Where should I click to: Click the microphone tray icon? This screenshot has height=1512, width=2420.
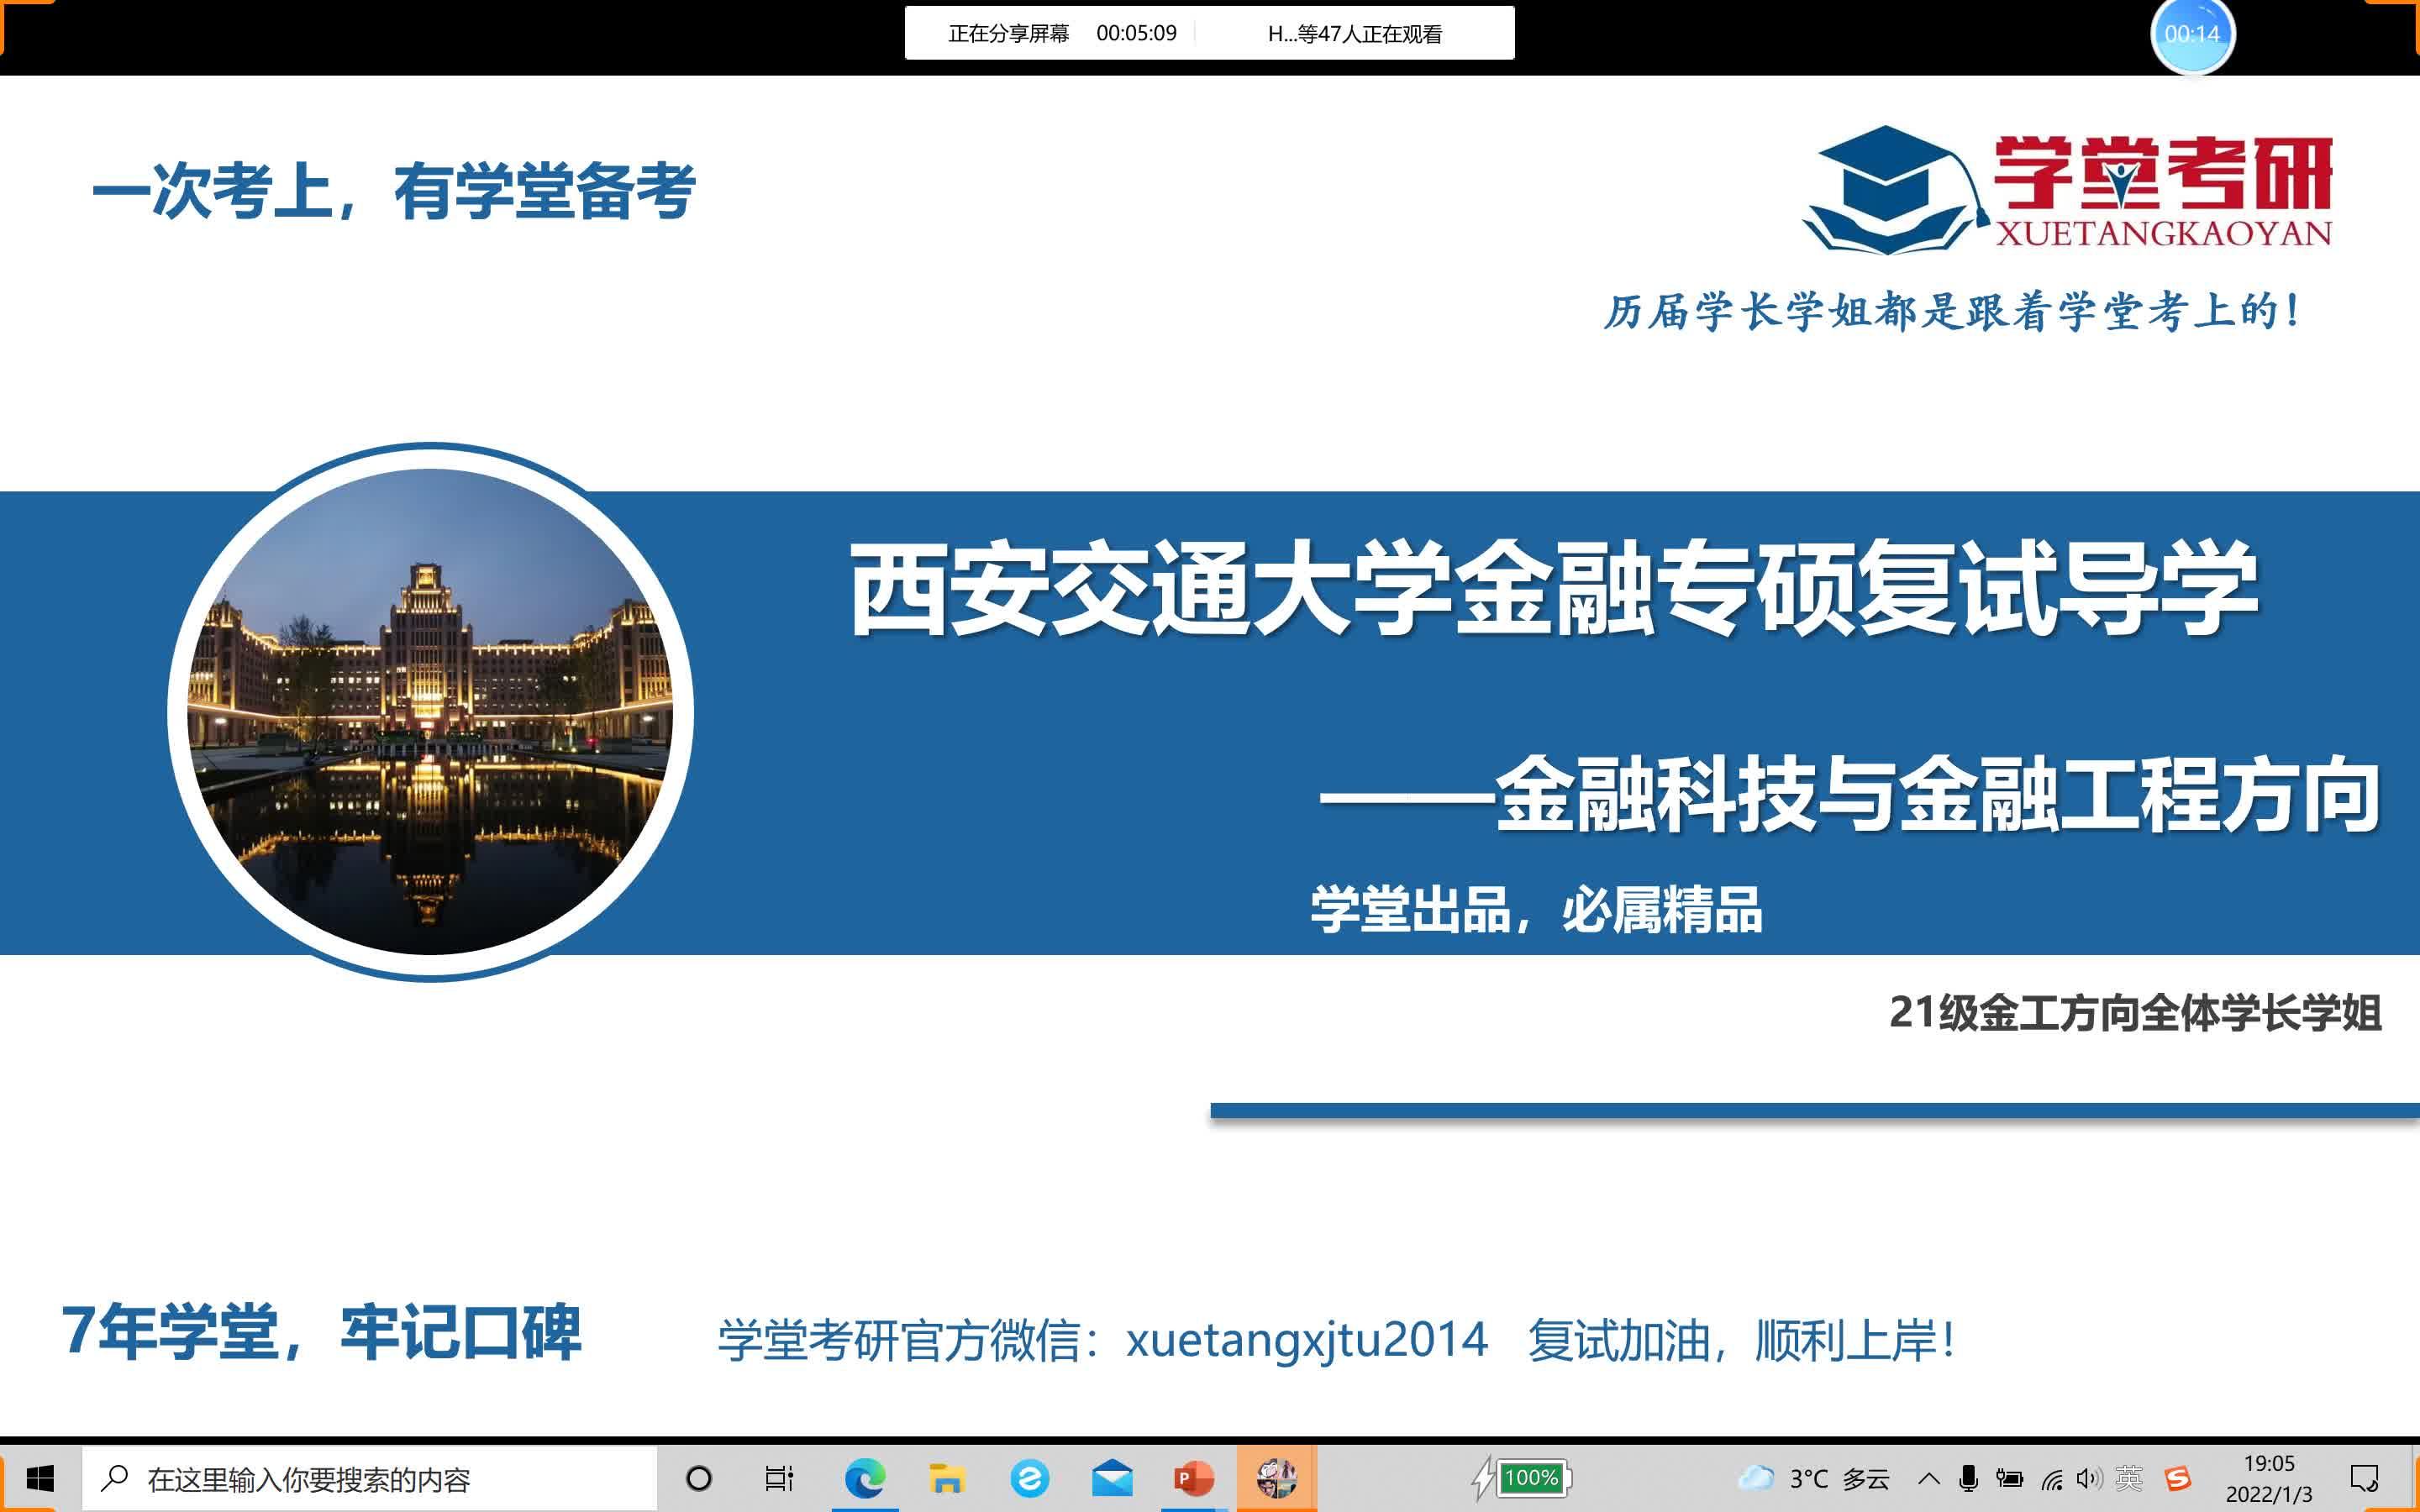1968,1478
